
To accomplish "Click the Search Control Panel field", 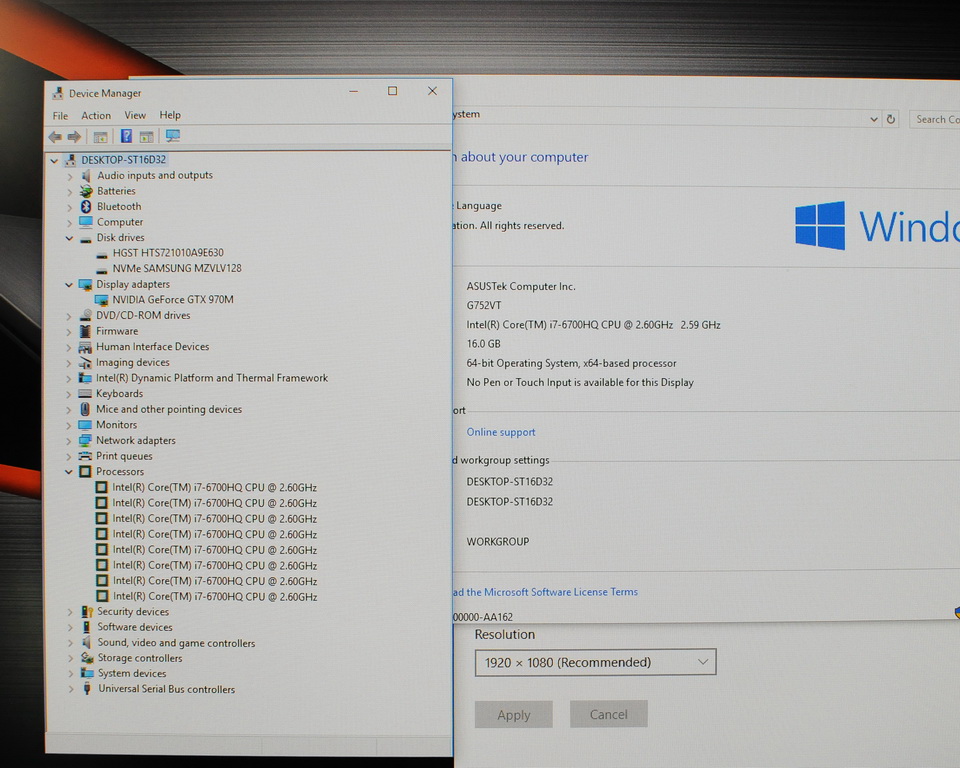I will pyautogui.click(x=936, y=119).
